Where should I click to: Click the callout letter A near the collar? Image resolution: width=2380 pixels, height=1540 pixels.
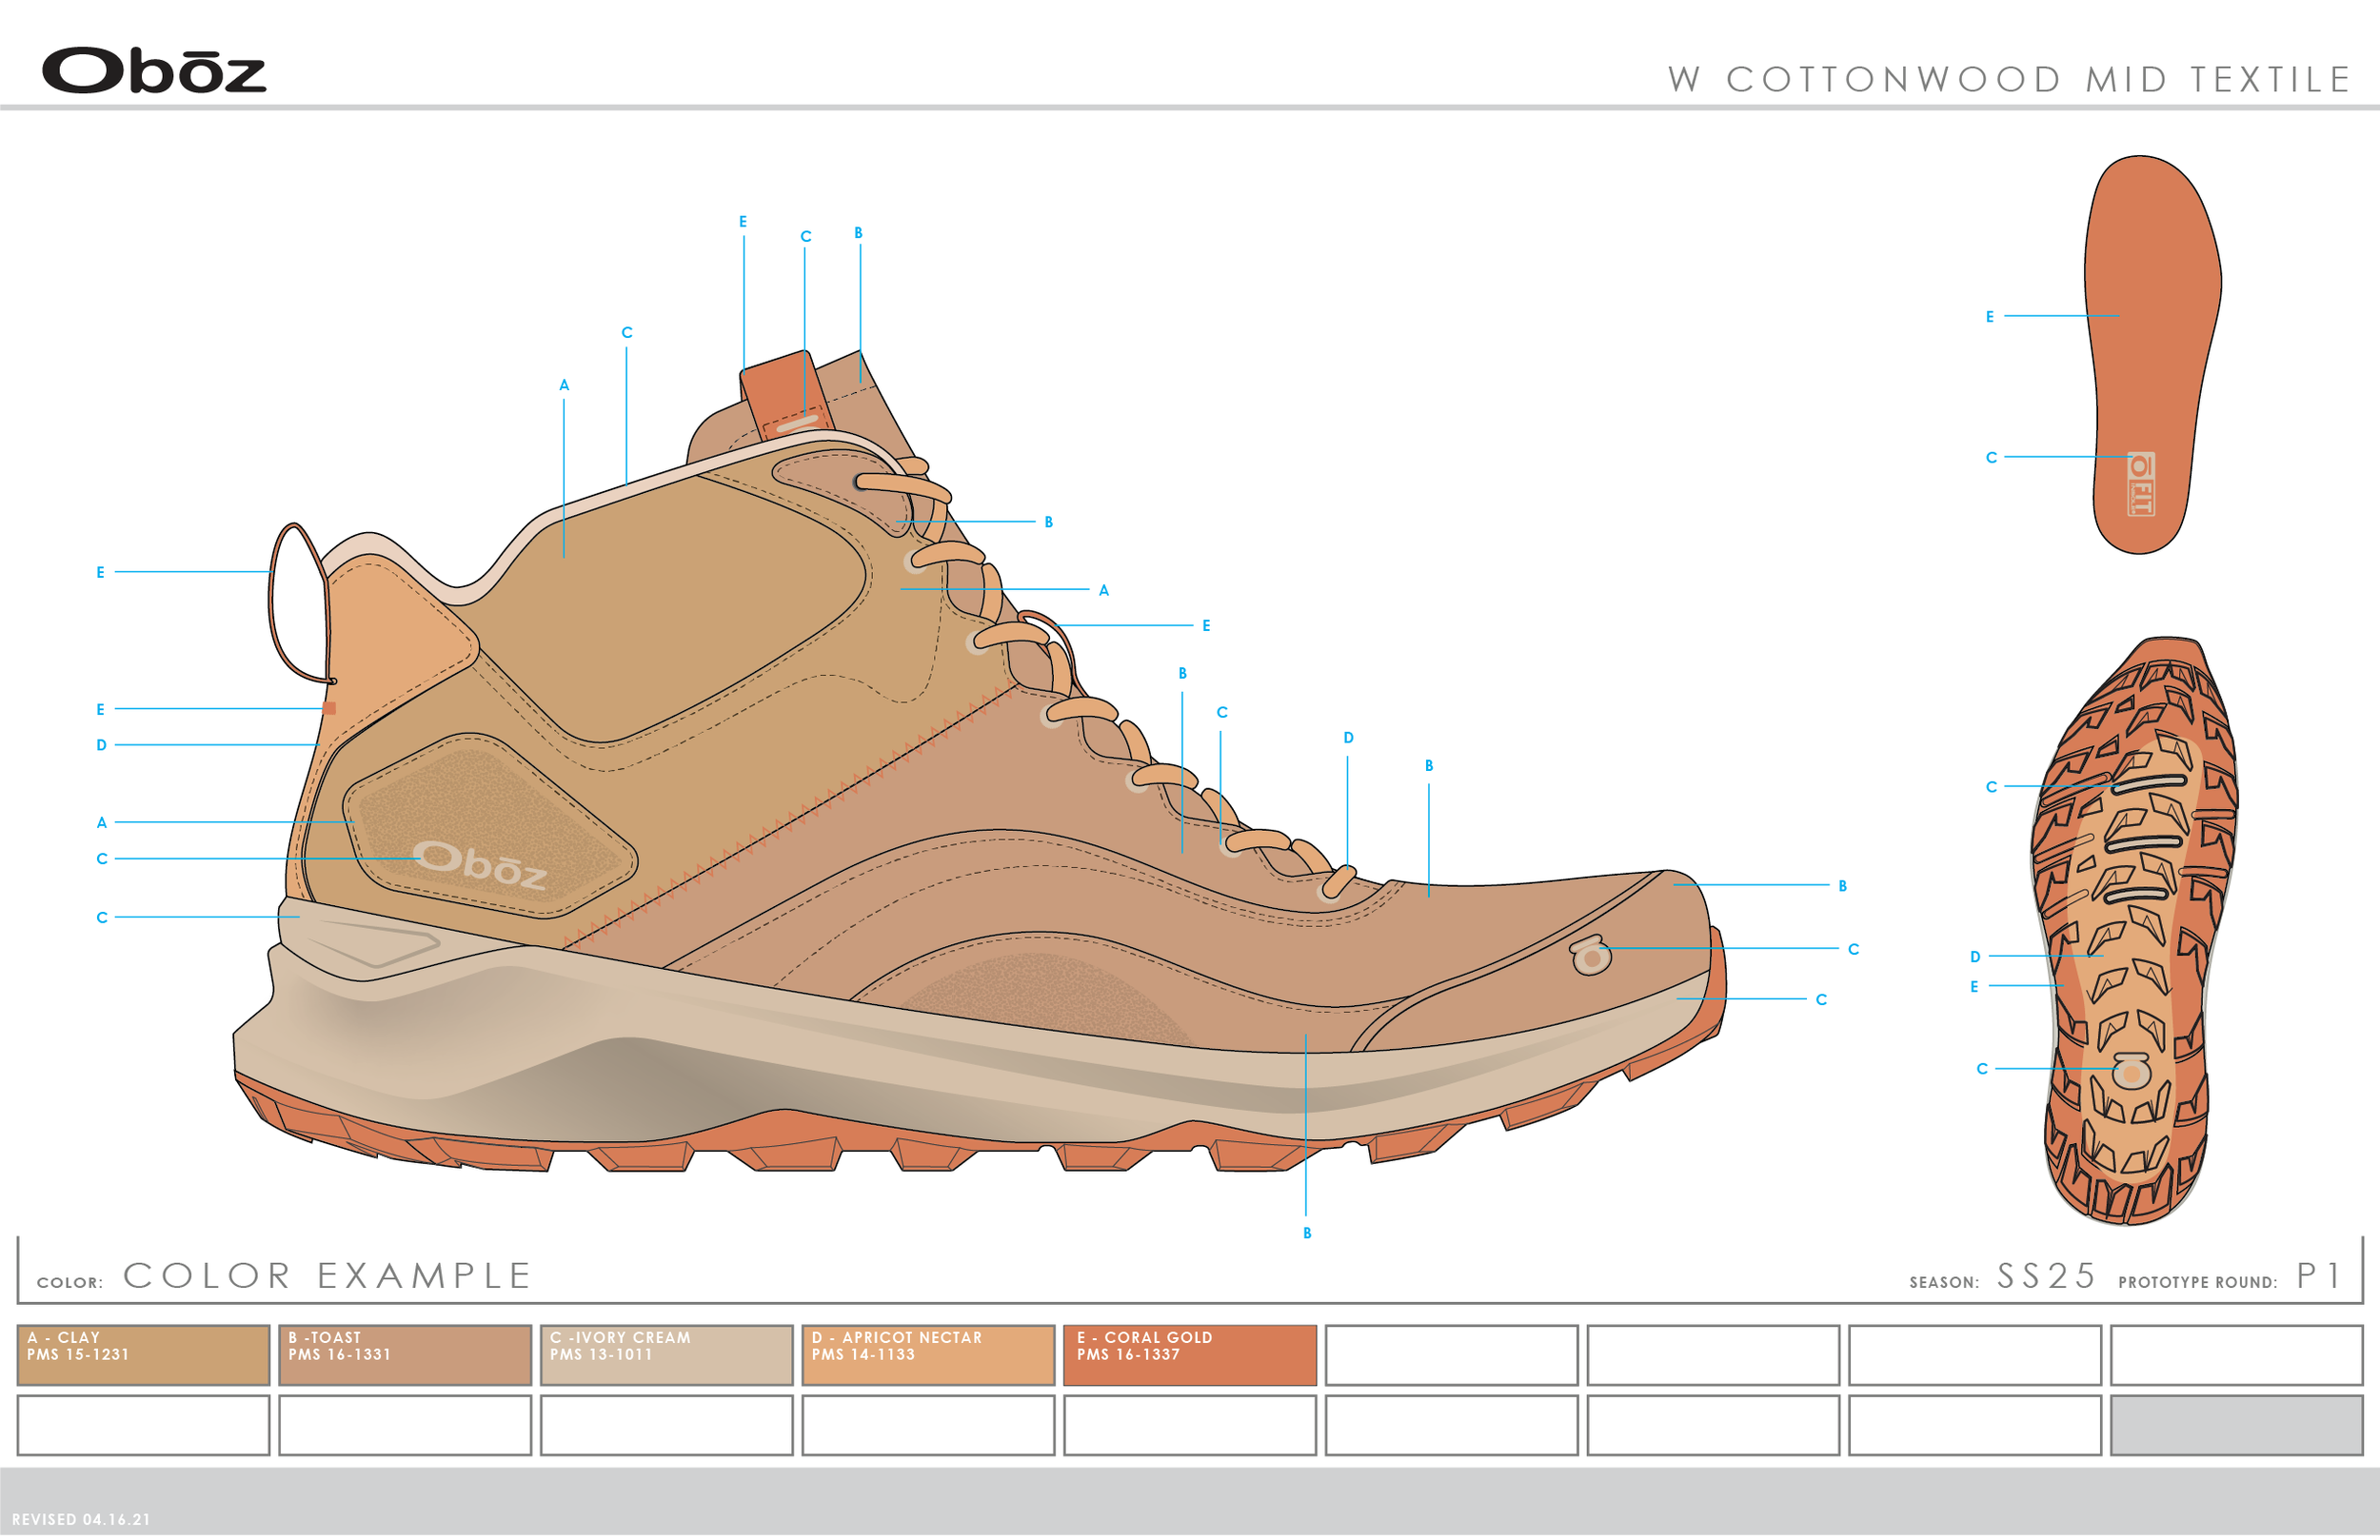[565, 385]
